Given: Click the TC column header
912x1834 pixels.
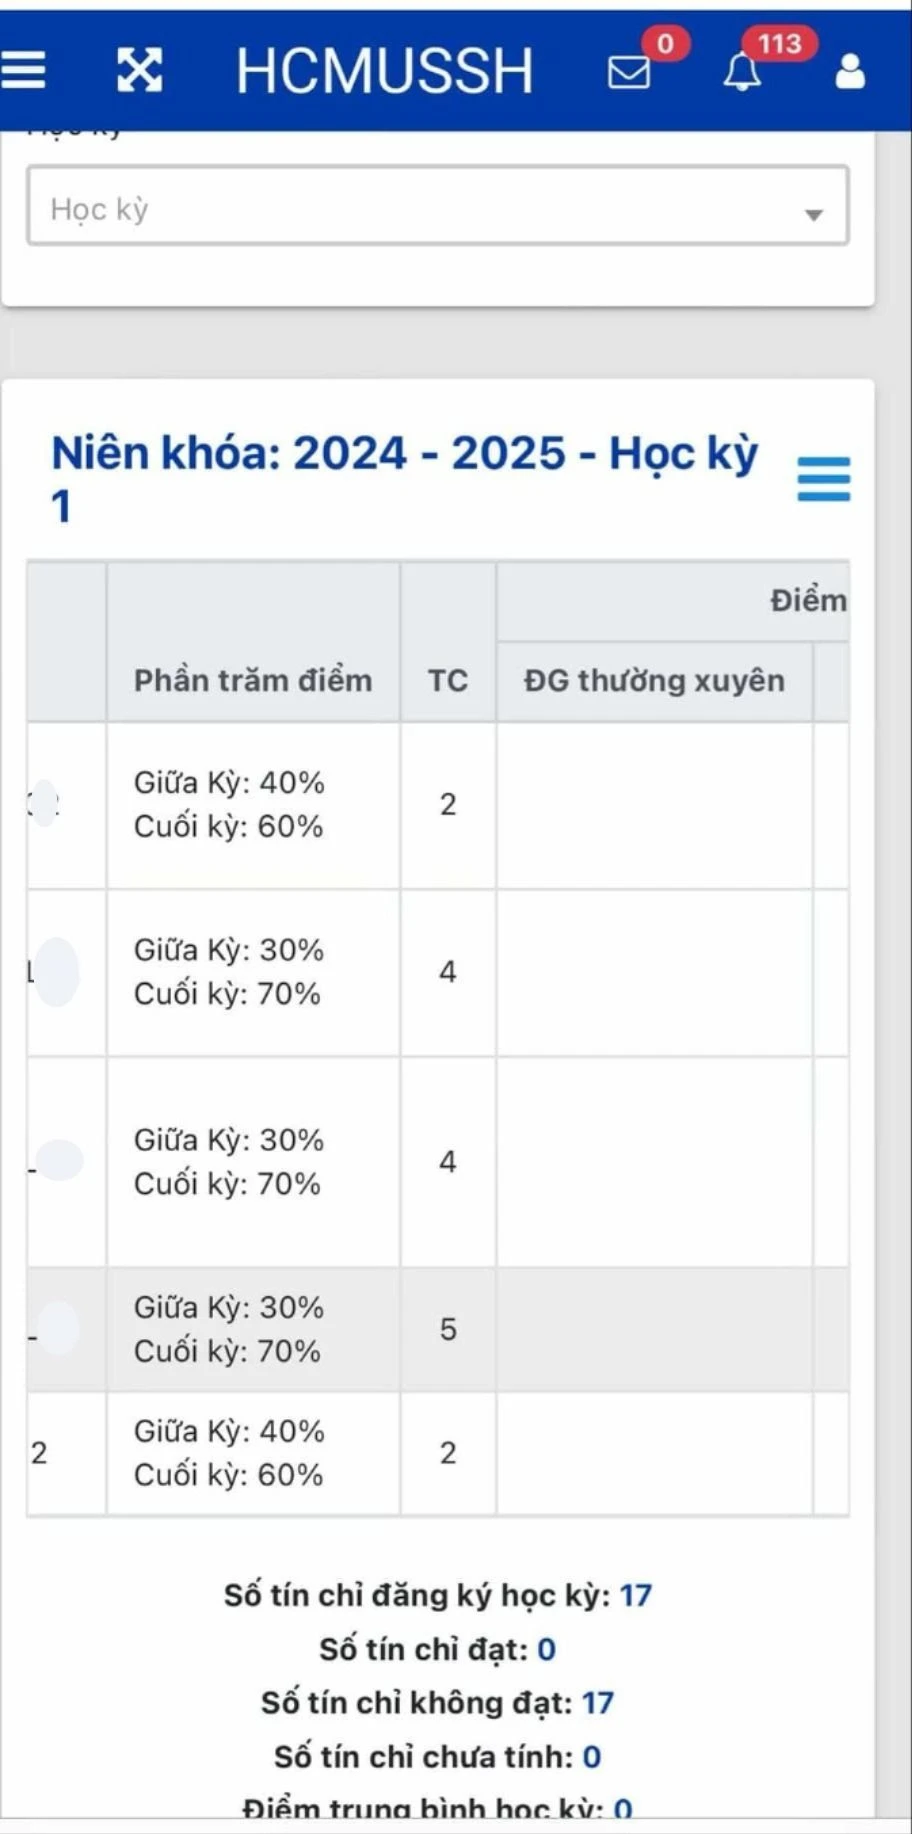Looking at the screenshot, I should 447,680.
